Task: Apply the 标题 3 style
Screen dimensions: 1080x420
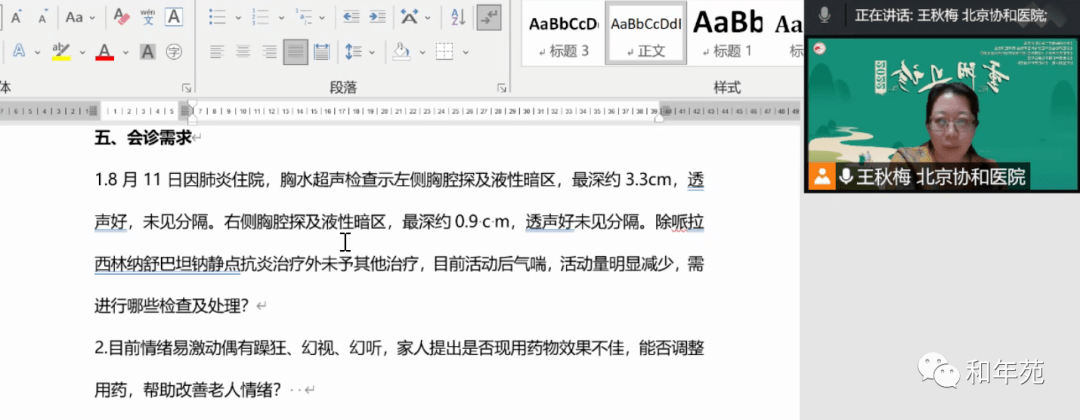Action: (x=563, y=34)
